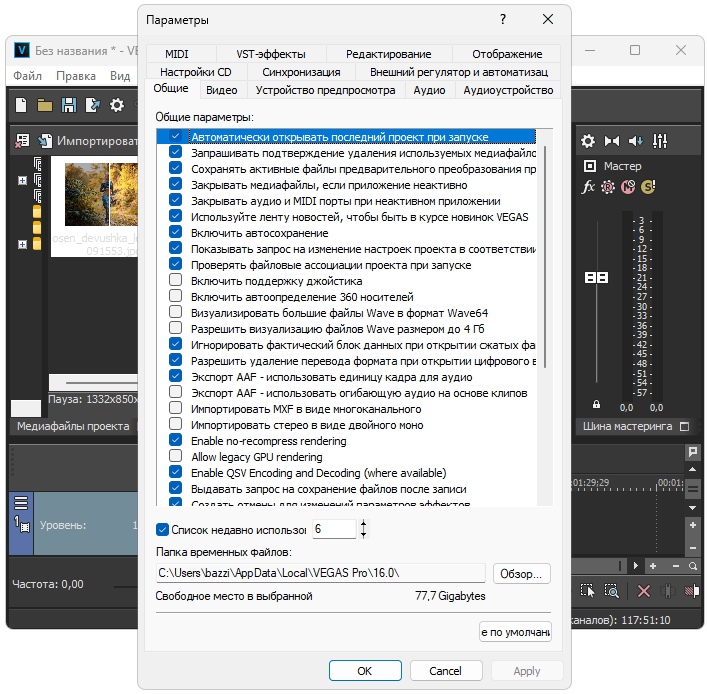Uncheck 'Включить автосохранение' option
This screenshot has width=707, height=694.
(x=176, y=233)
